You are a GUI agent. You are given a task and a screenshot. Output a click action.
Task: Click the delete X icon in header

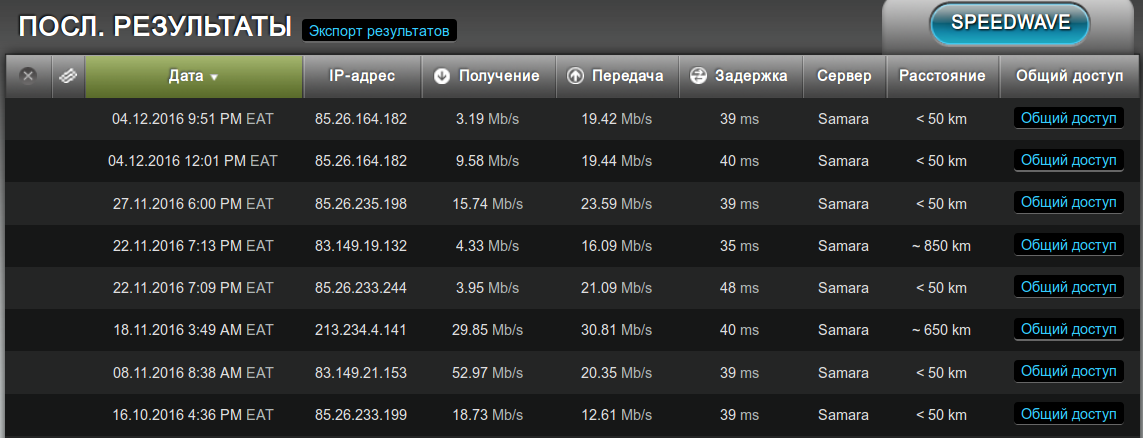(x=28, y=76)
